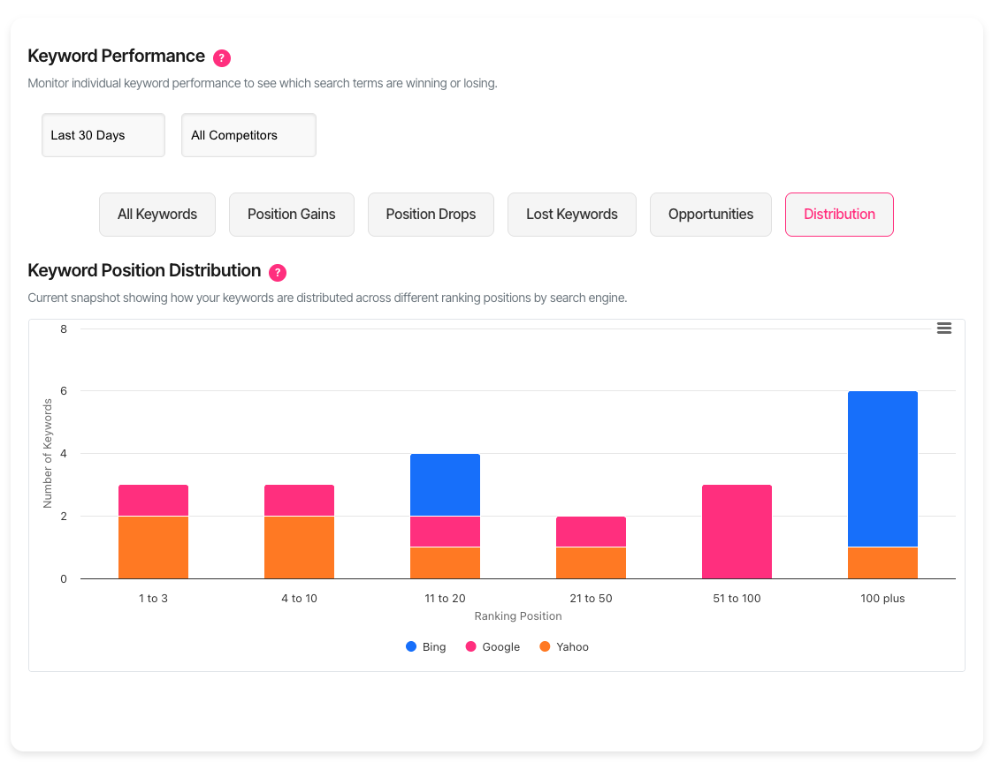Select the Distribution tab
The width and height of the screenshot is (1000, 770).
tap(839, 214)
